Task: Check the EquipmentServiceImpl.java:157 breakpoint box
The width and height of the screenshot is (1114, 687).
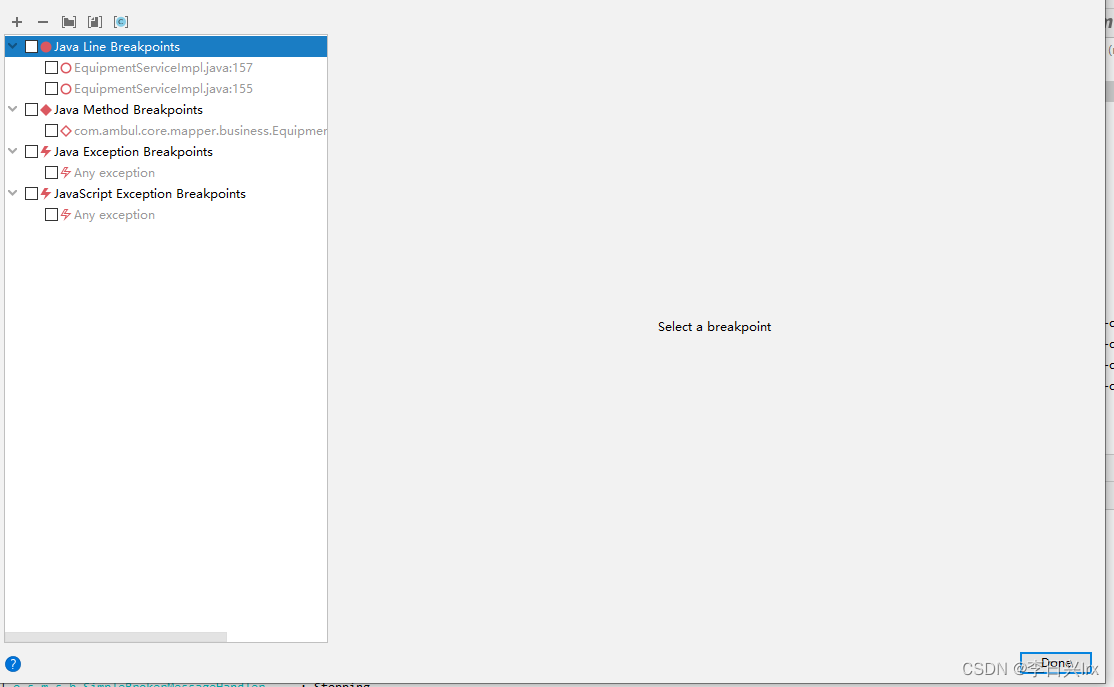Action: (x=51, y=67)
